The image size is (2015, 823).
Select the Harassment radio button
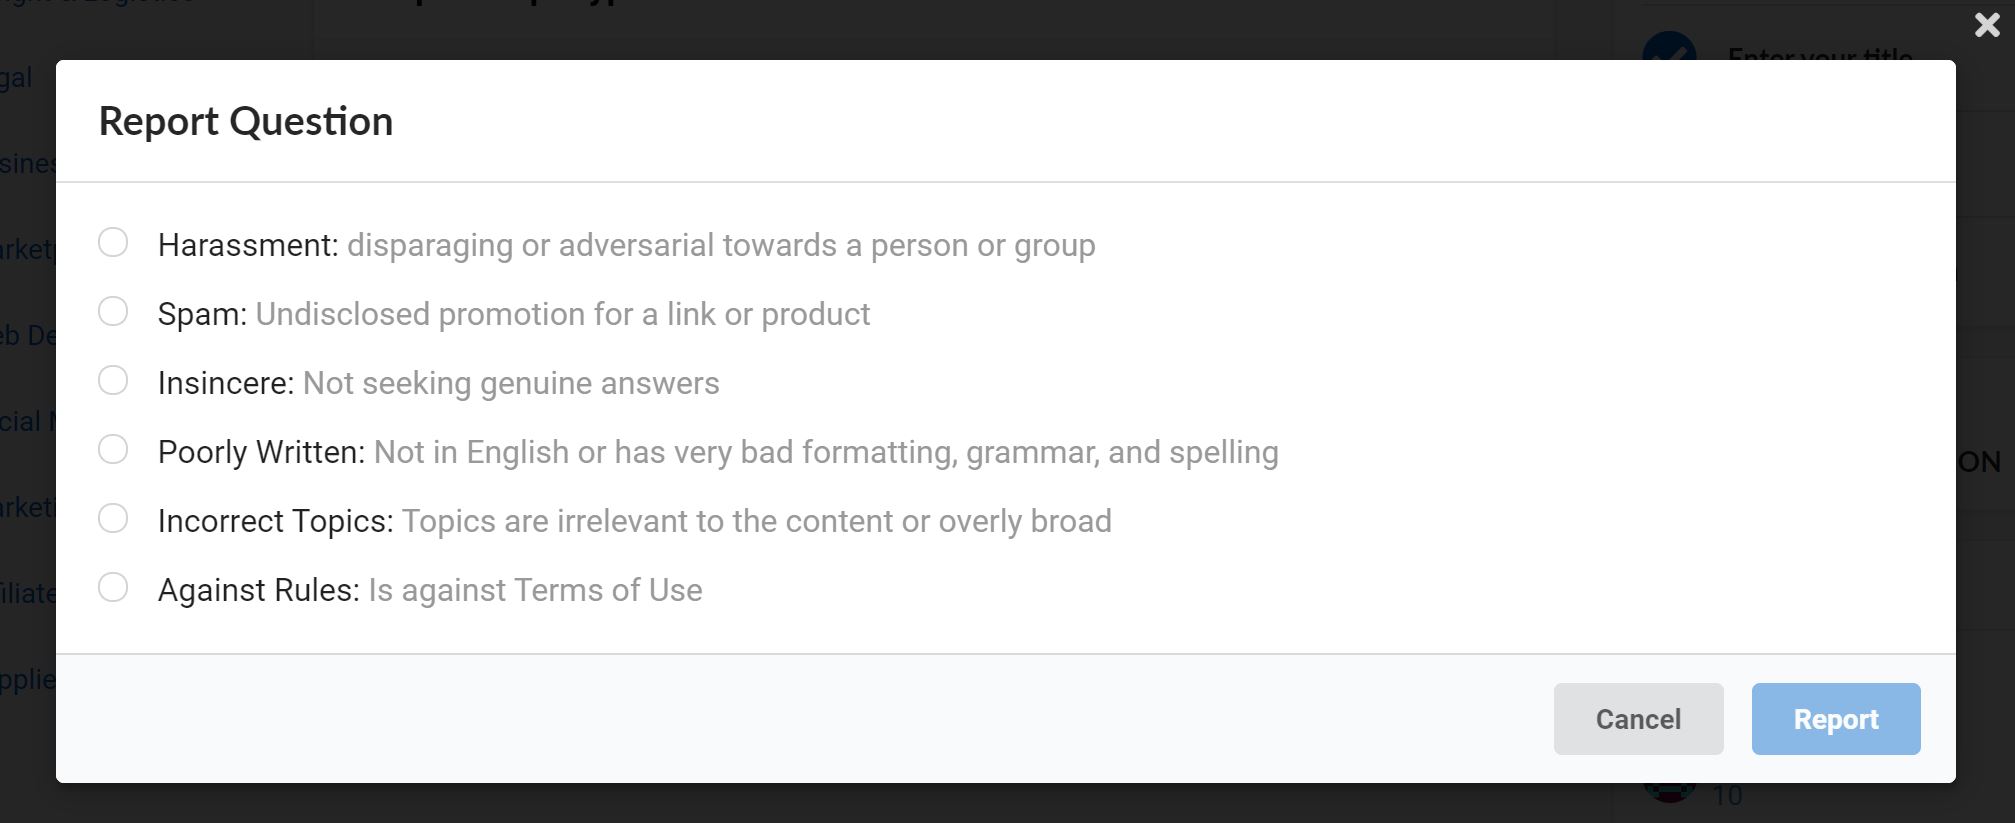pyautogui.click(x=113, y=243)
